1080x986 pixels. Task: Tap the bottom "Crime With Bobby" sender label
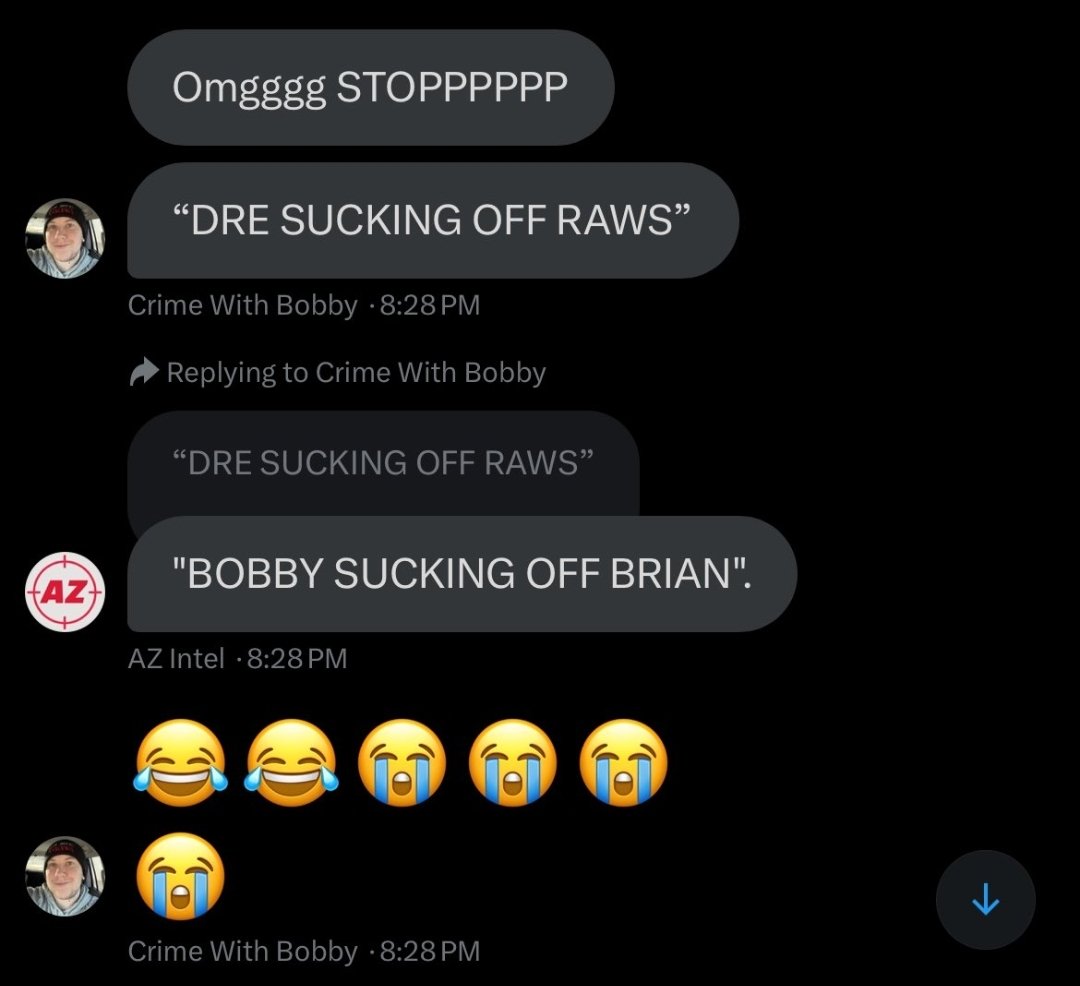(242, 951)
